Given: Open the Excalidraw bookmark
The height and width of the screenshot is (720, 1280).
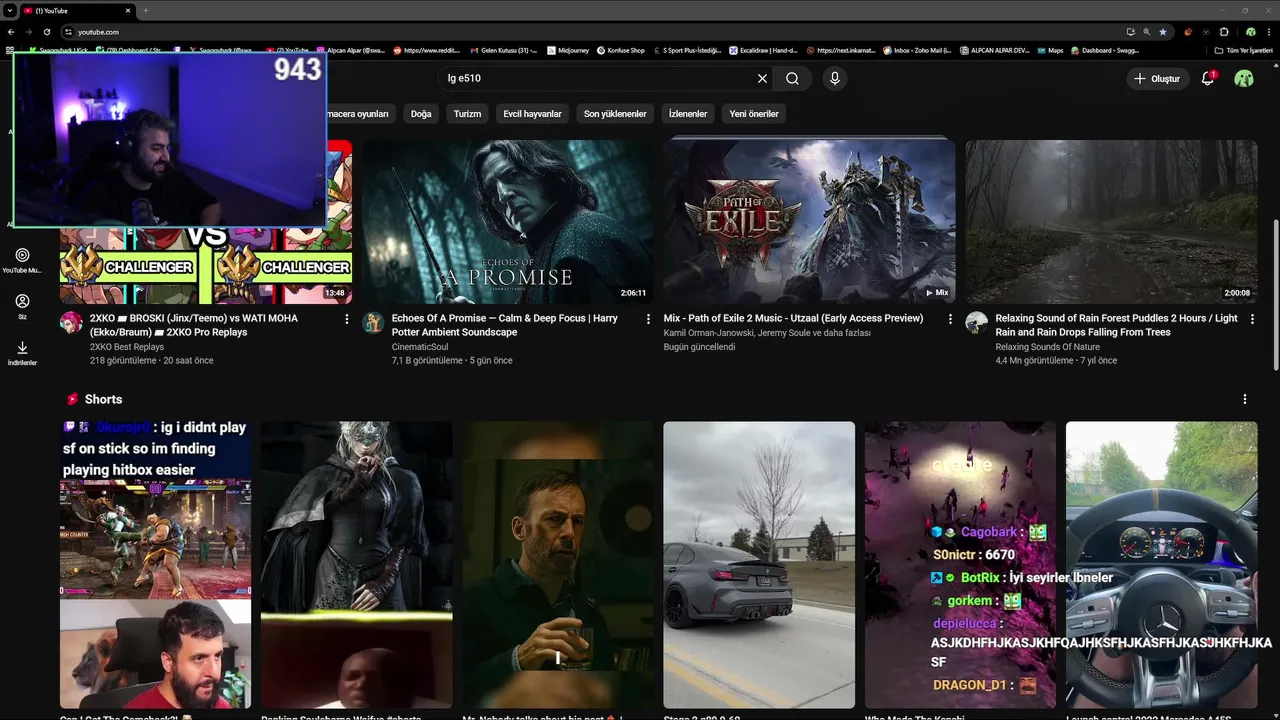Looking at the screenshot, I should coord(762,50).
